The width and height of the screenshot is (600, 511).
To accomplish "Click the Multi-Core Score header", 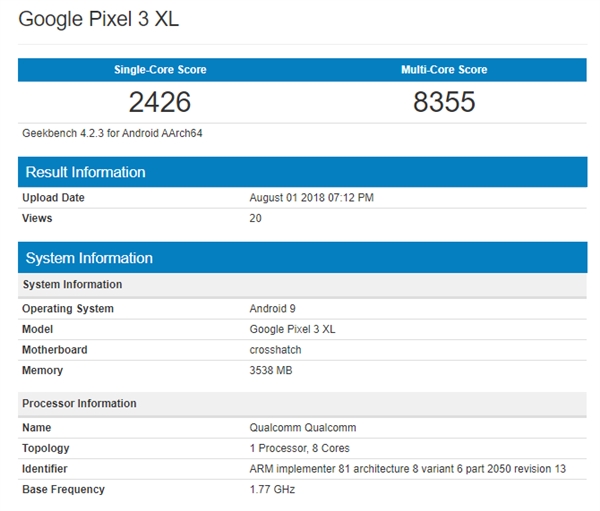I will click(x=444, y=70).
